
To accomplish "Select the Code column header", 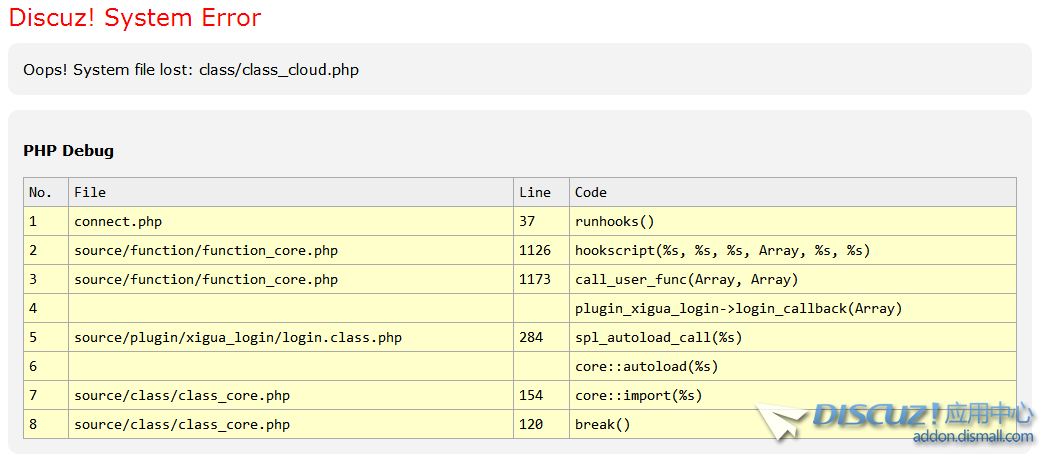I will click(591, 192).
